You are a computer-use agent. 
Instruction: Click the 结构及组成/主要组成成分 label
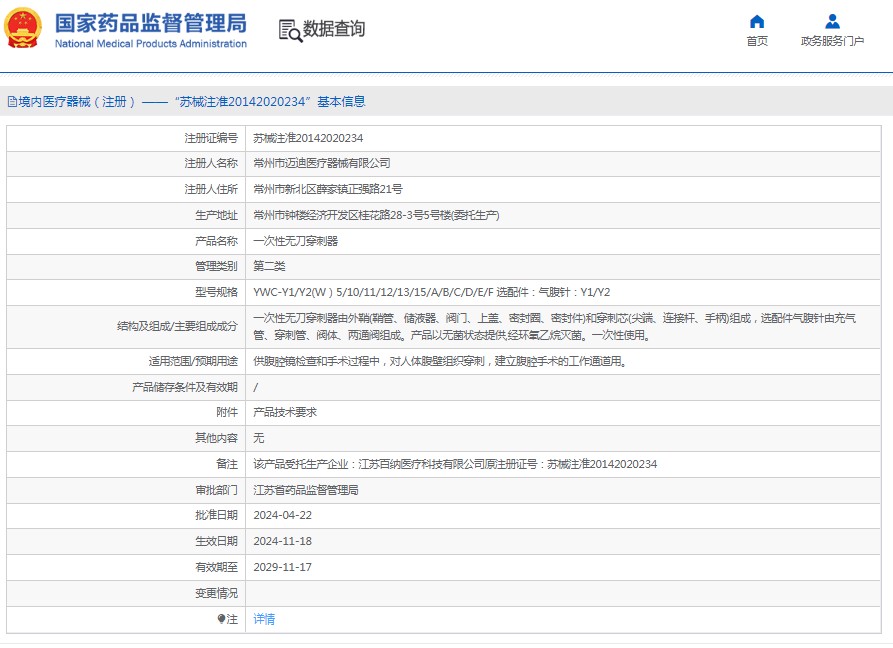point(177,326)
